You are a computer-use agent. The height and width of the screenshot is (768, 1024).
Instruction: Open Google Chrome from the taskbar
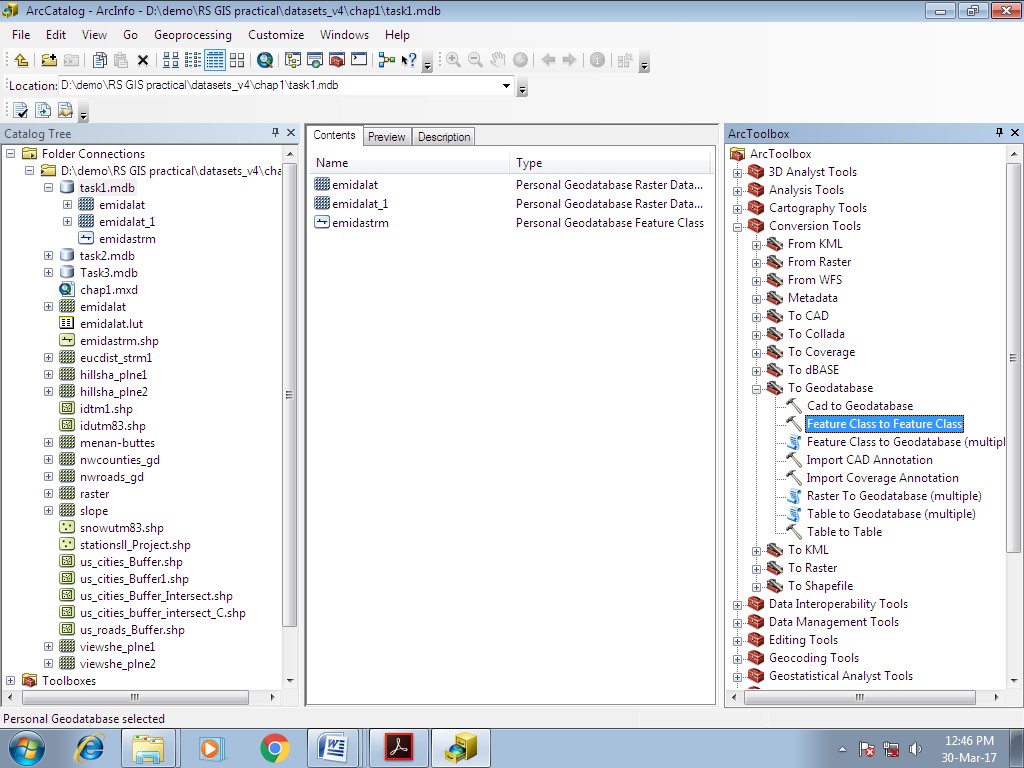click(274, 748)
